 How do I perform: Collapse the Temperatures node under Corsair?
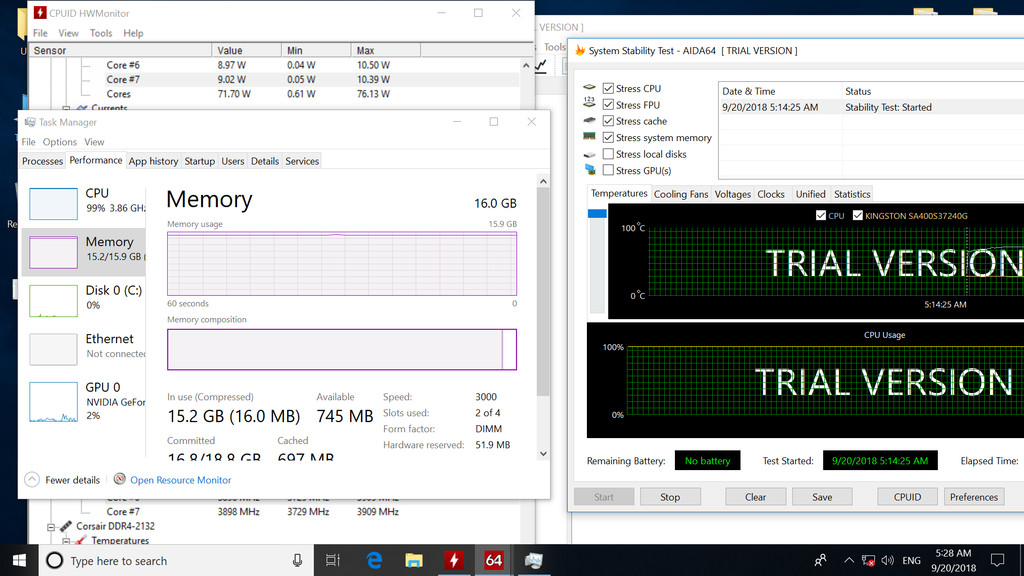65,541
